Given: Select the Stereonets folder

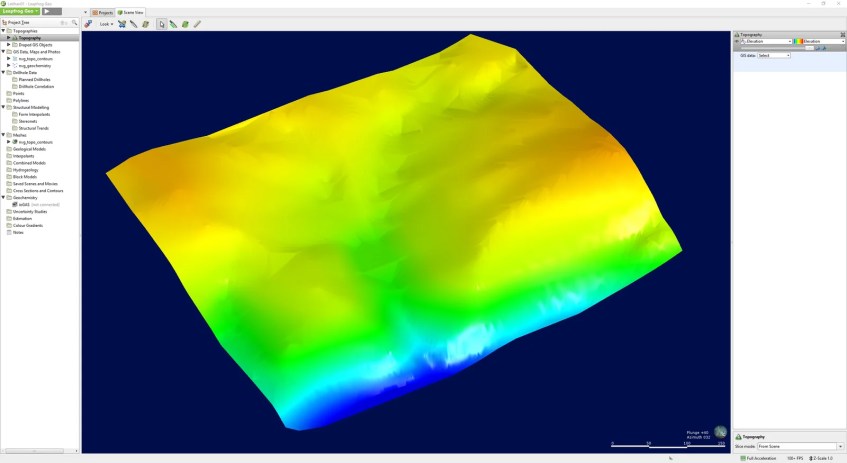Looking at the screenshot, I should (28, 121).
